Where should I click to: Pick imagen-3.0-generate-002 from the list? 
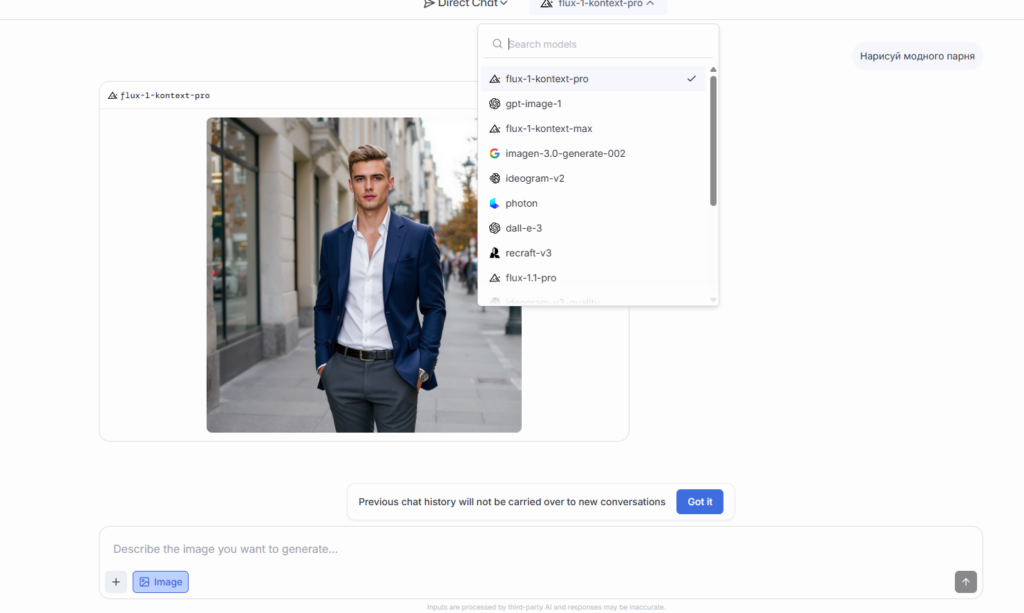point(593,153)
